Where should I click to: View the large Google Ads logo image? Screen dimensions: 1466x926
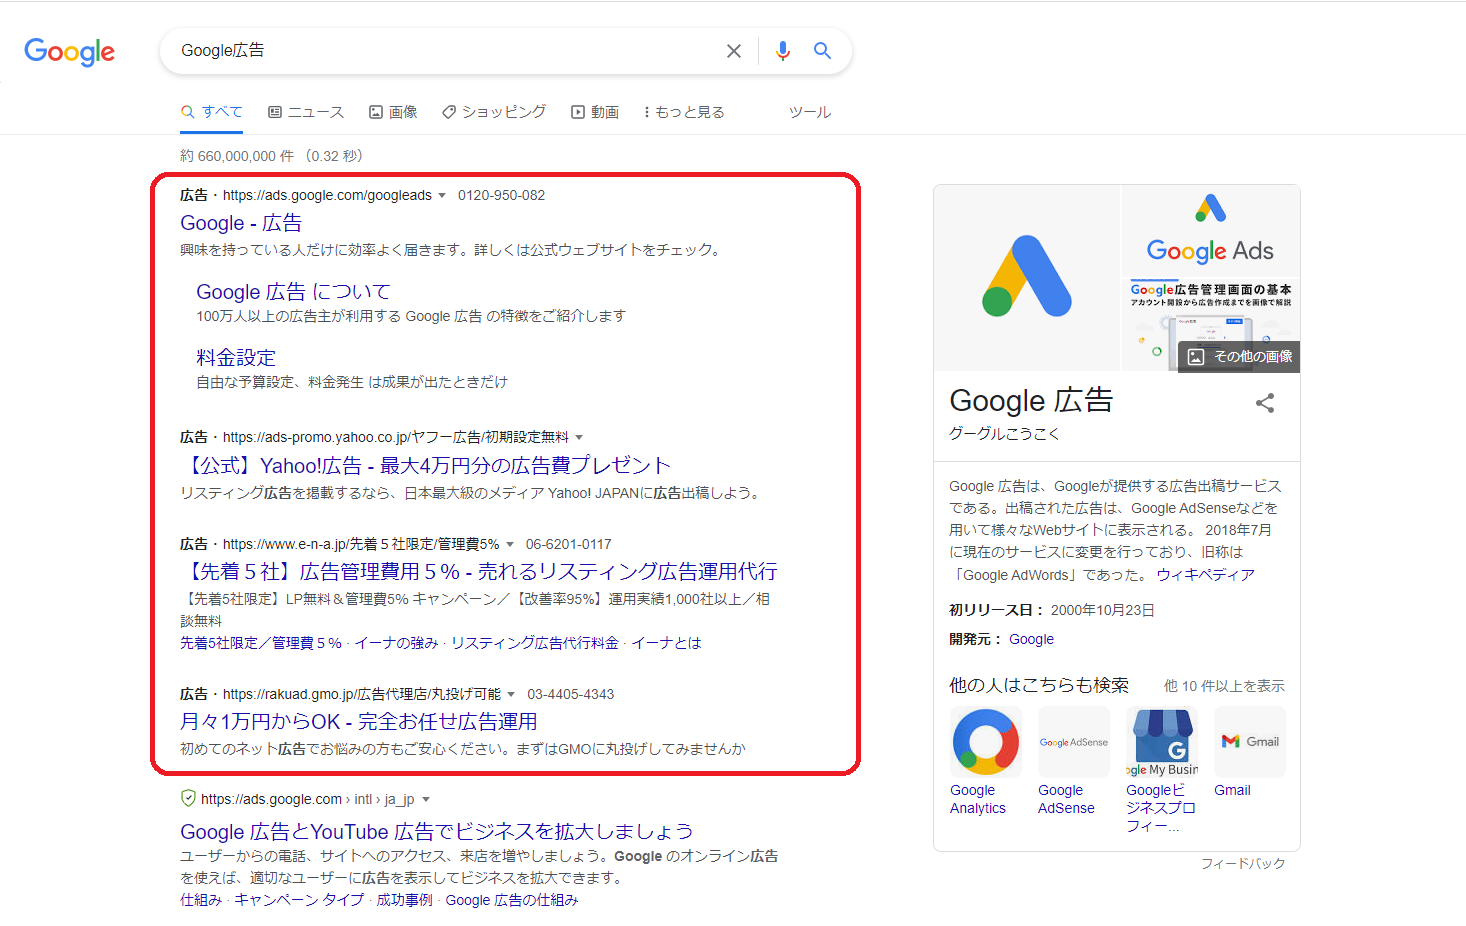click(1027, 278)
